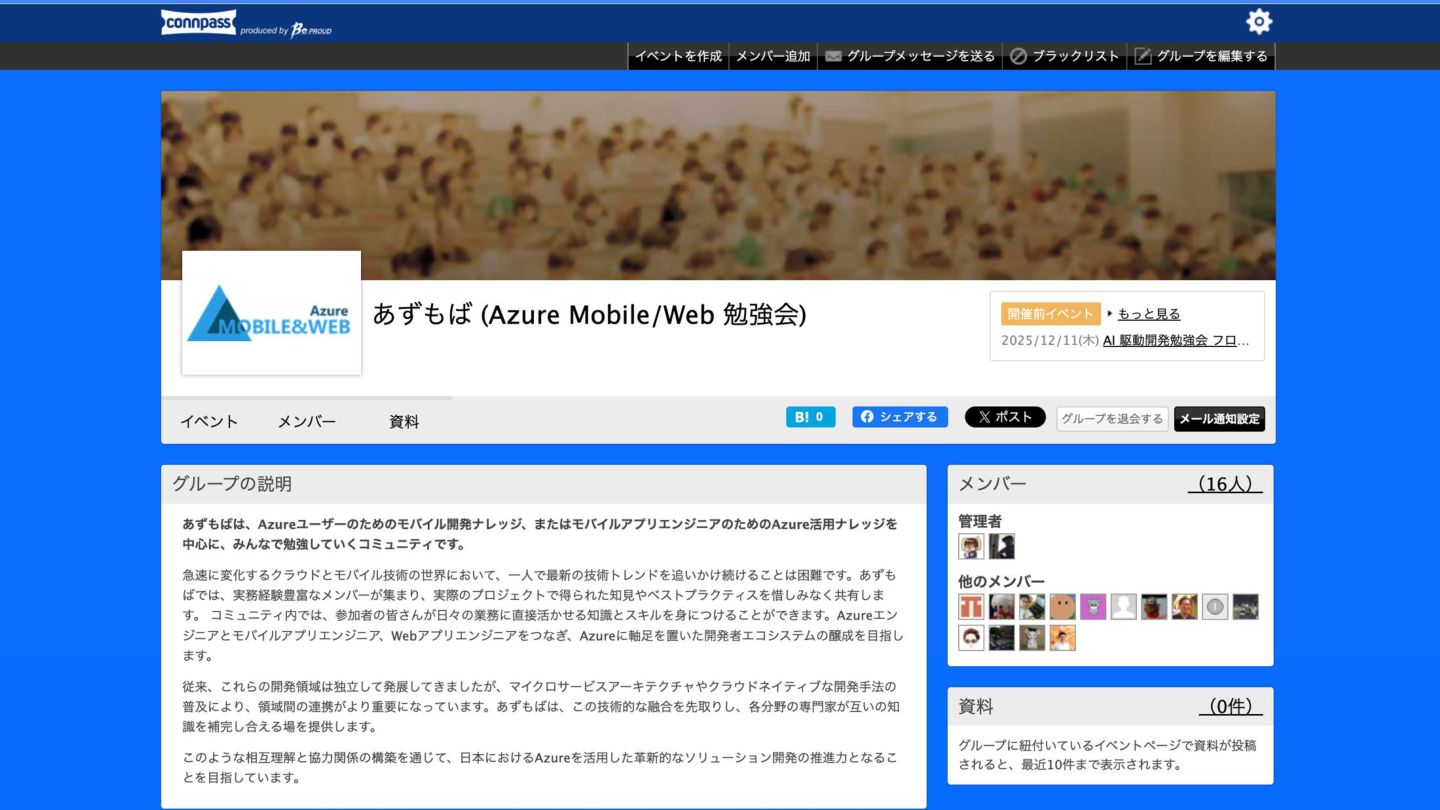
Task: Click the Azure MOBILE&WEB group logo
Action: [x=271, y=313]
